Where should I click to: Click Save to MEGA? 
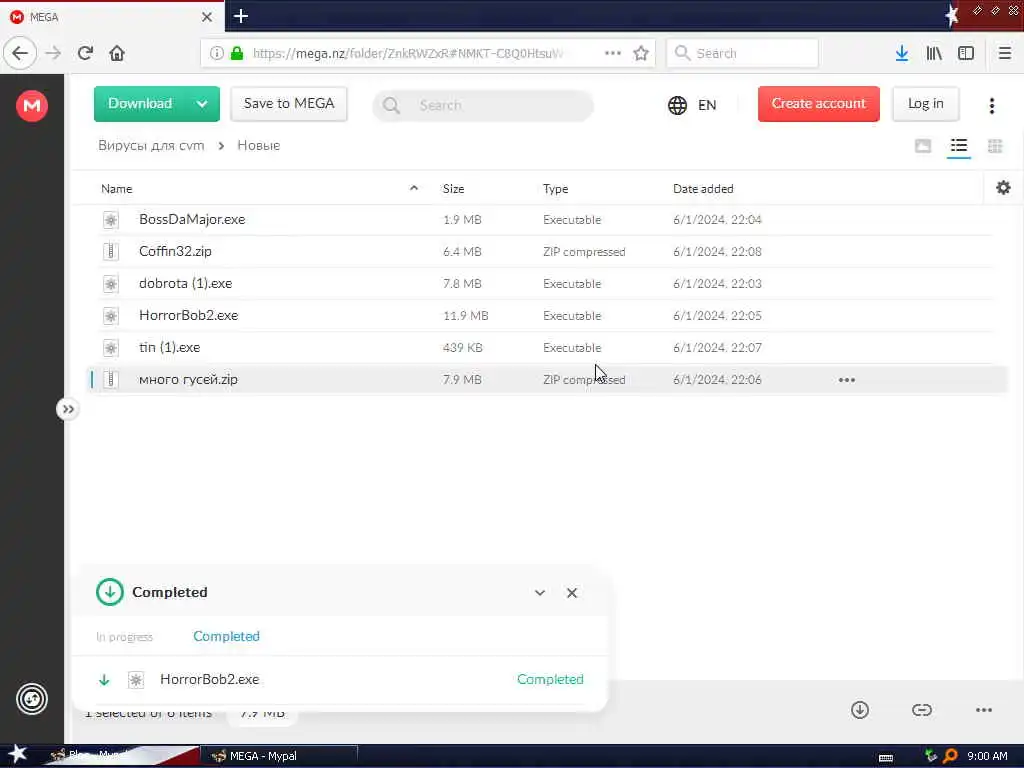(289, 104)
